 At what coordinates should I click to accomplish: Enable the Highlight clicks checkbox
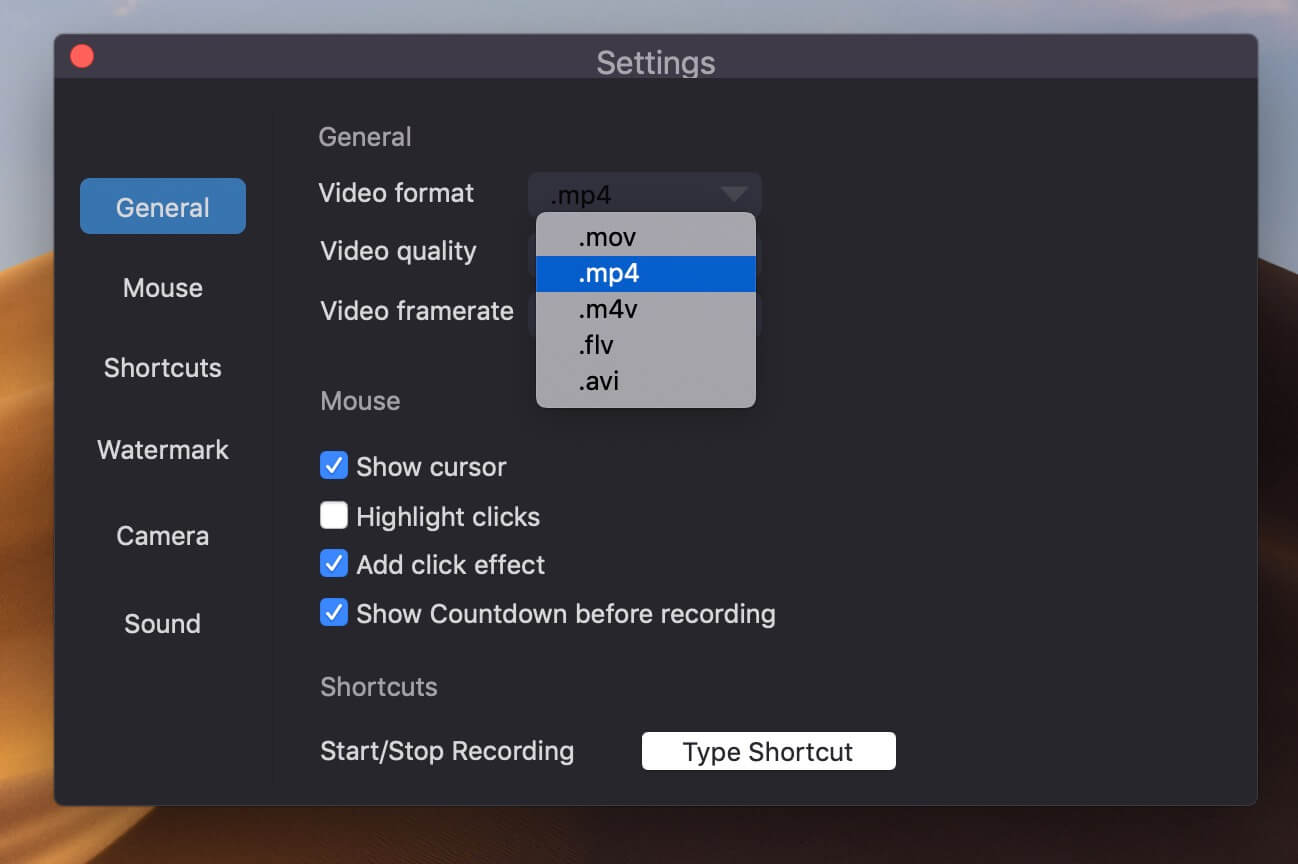pos(334,516)
